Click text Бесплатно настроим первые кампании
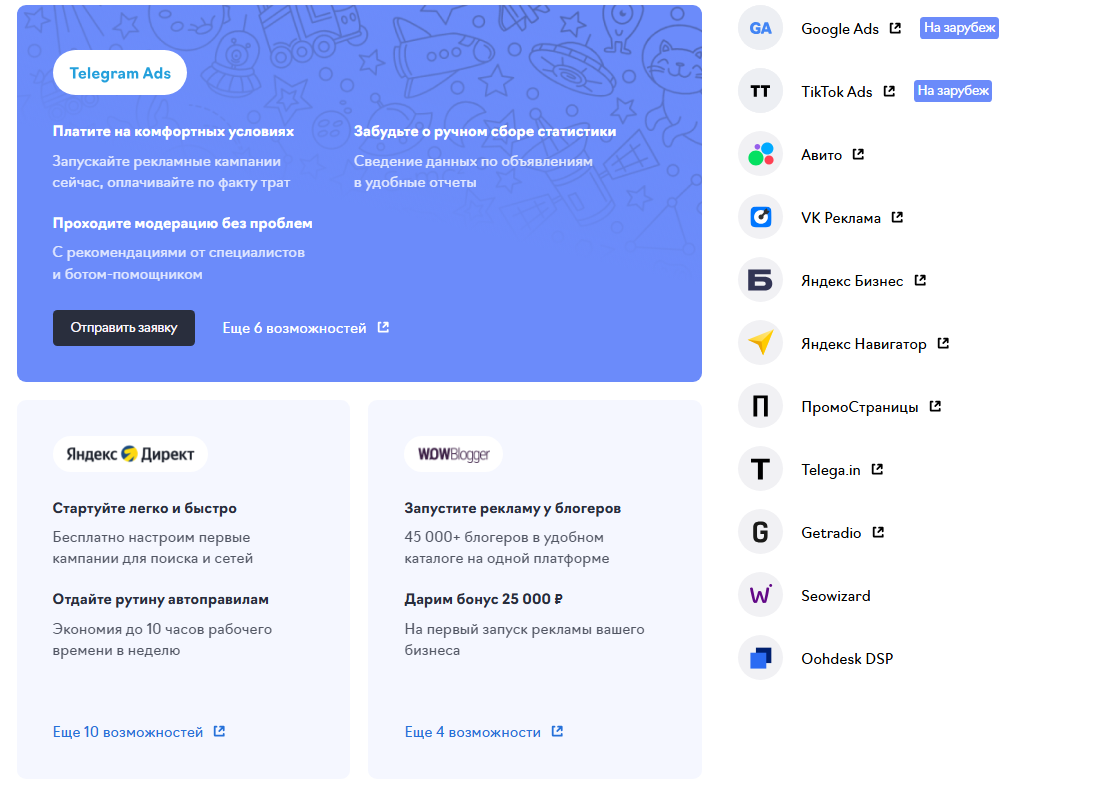The height and width of the screenshot is (788, 1100). pyautogui.click(x=152, y=548)
